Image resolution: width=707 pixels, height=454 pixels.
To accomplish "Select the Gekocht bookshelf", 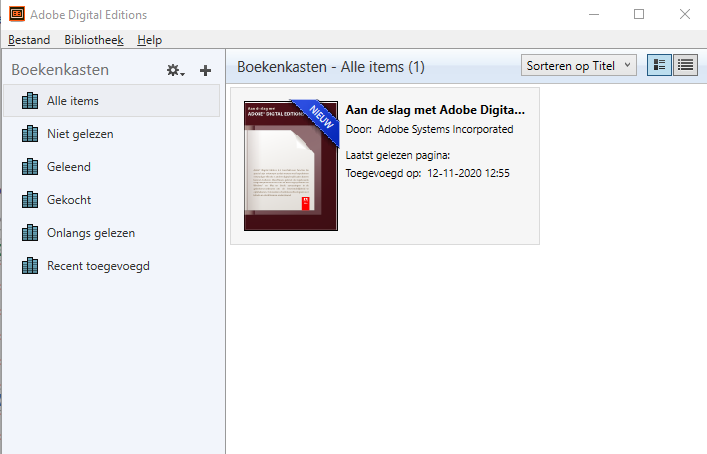I will [x=111, y=200].
